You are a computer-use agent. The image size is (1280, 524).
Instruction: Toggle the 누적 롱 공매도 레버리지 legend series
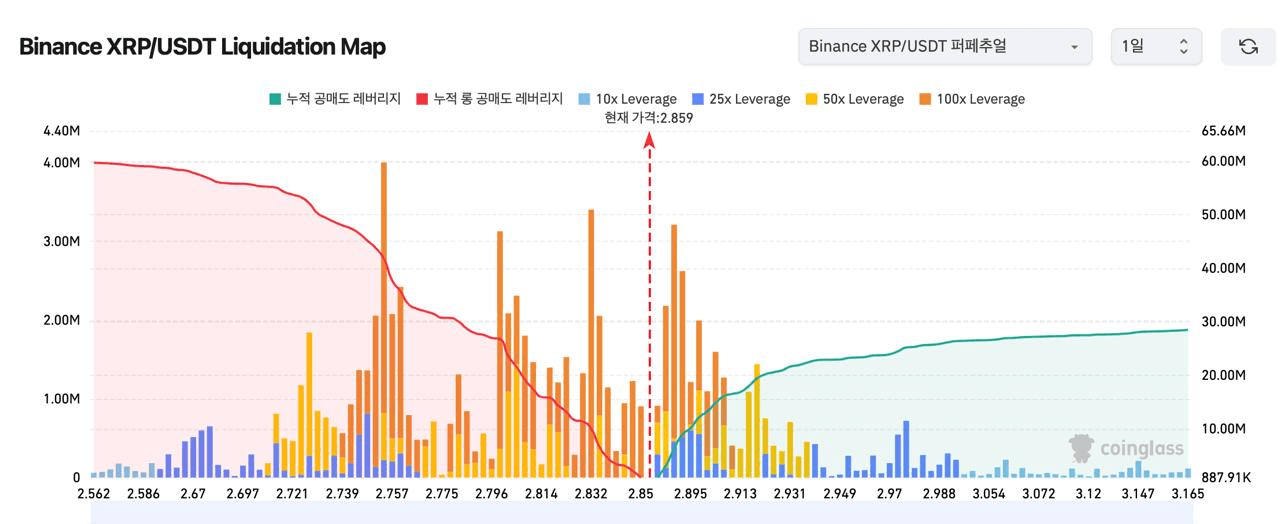[x=490, y=99]
